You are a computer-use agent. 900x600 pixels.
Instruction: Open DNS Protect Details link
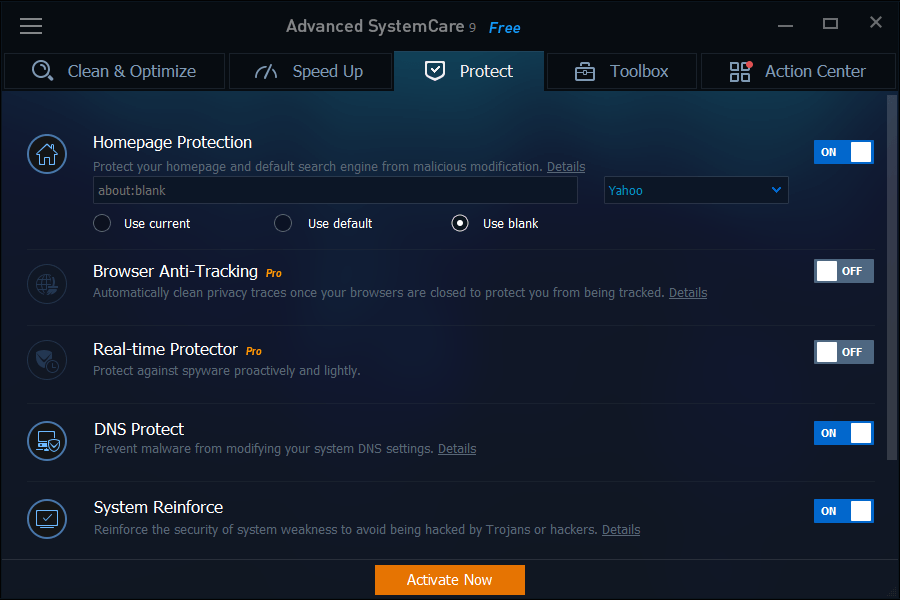tap(457, 448)
